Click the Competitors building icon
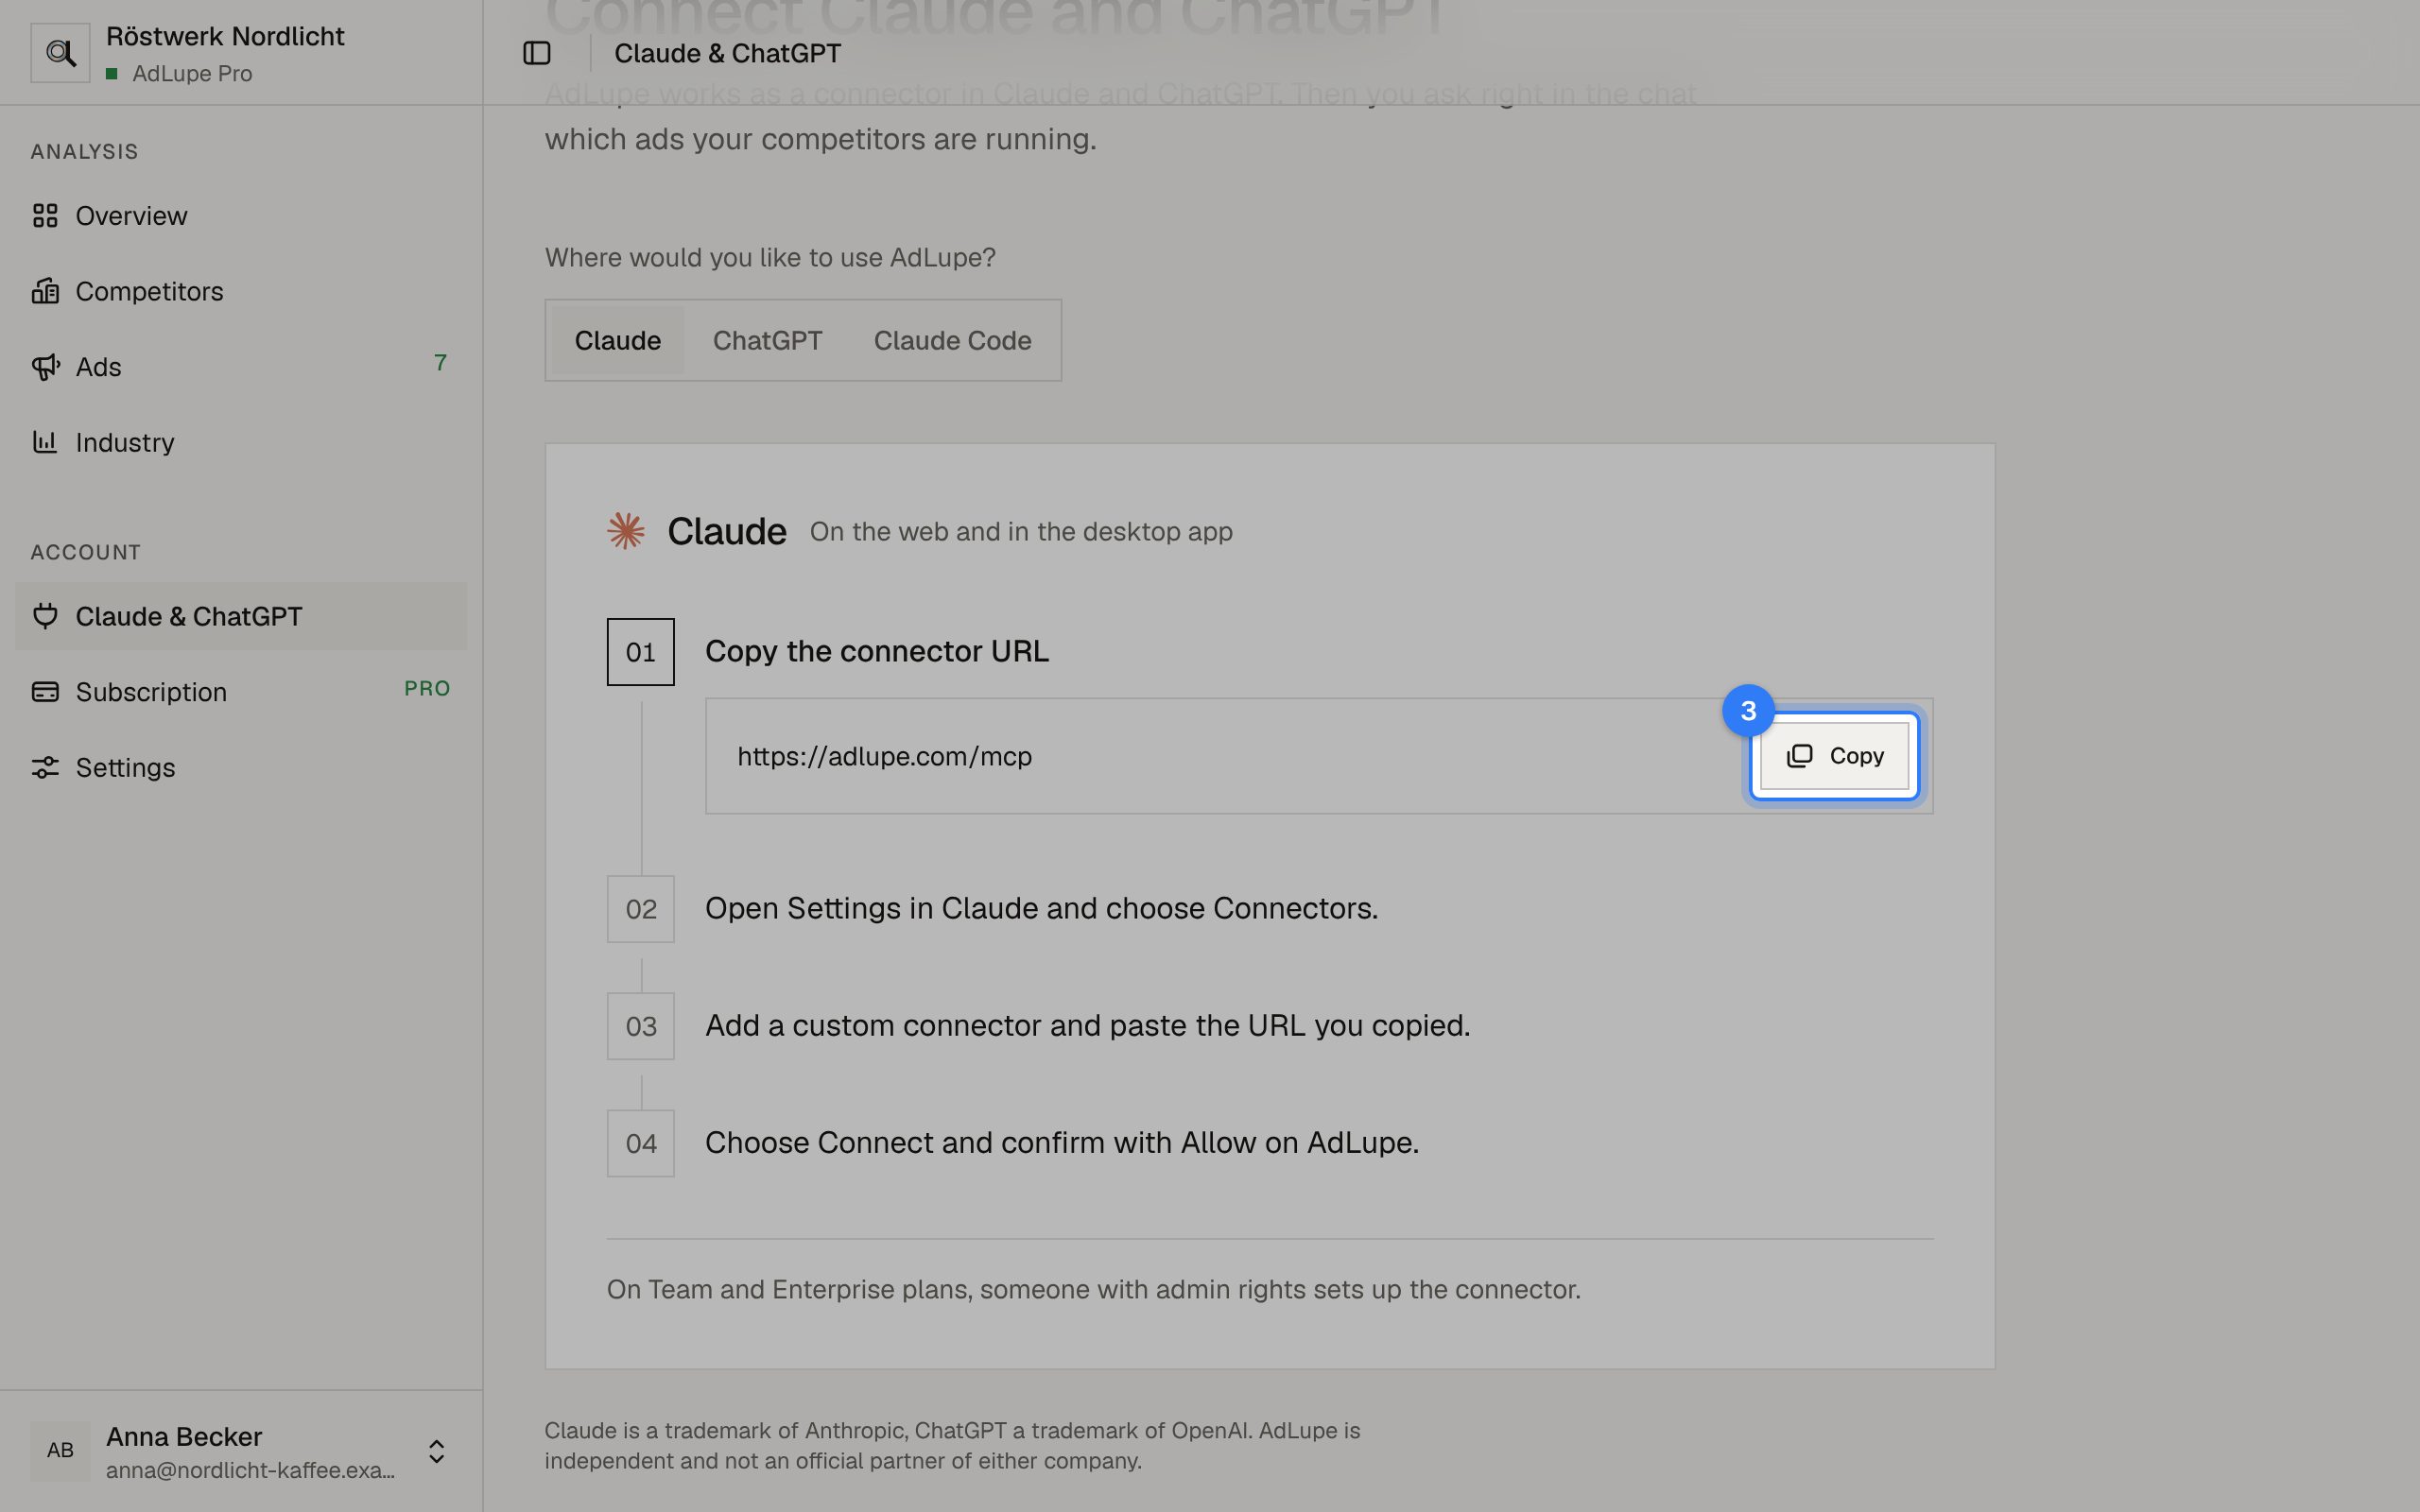 45,291
